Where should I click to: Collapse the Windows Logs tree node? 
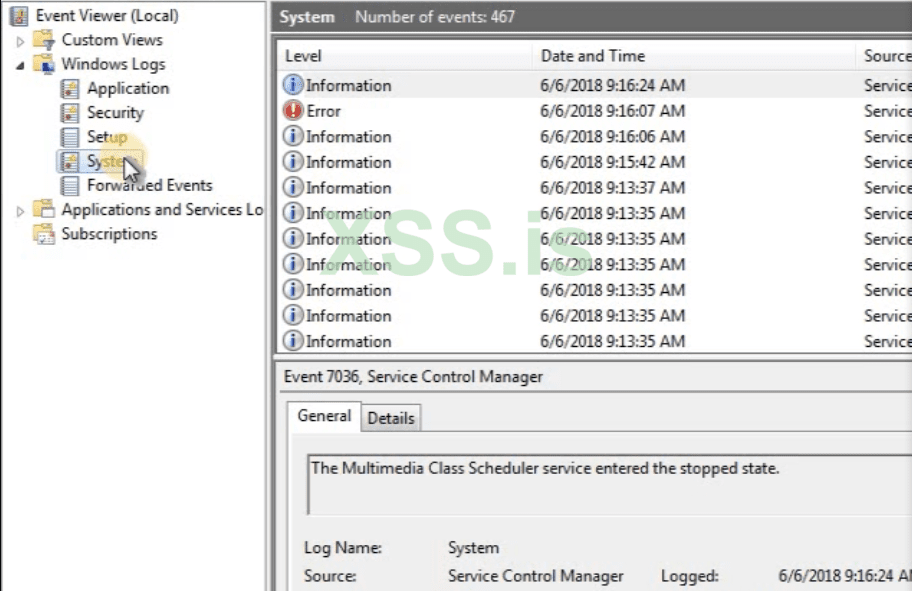click(20, 65)
